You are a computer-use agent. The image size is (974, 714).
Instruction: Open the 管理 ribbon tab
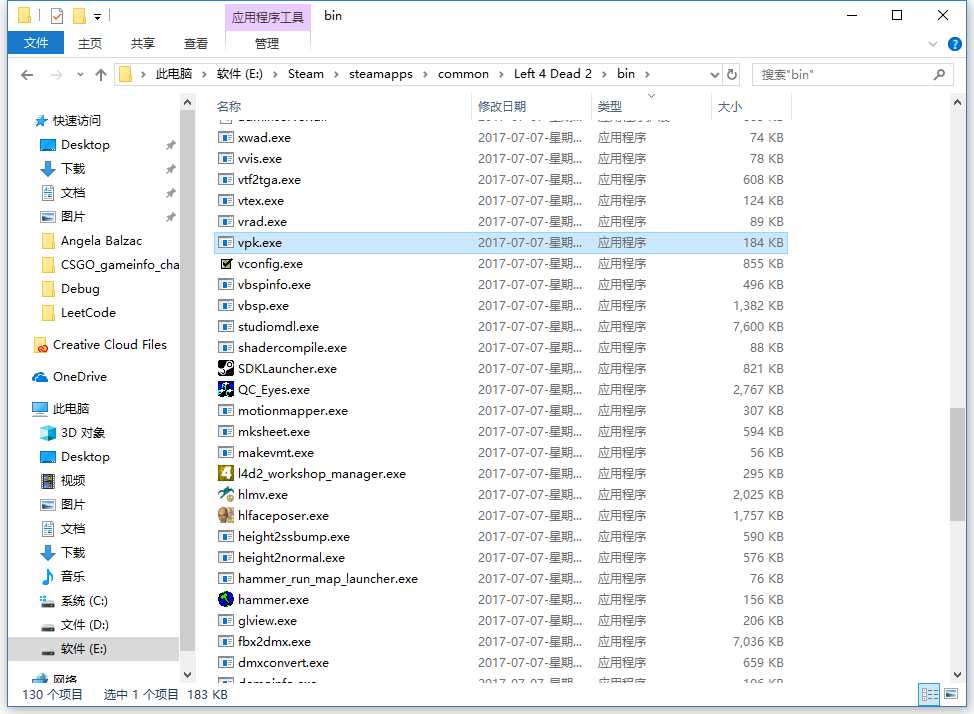tap(267, 43)
